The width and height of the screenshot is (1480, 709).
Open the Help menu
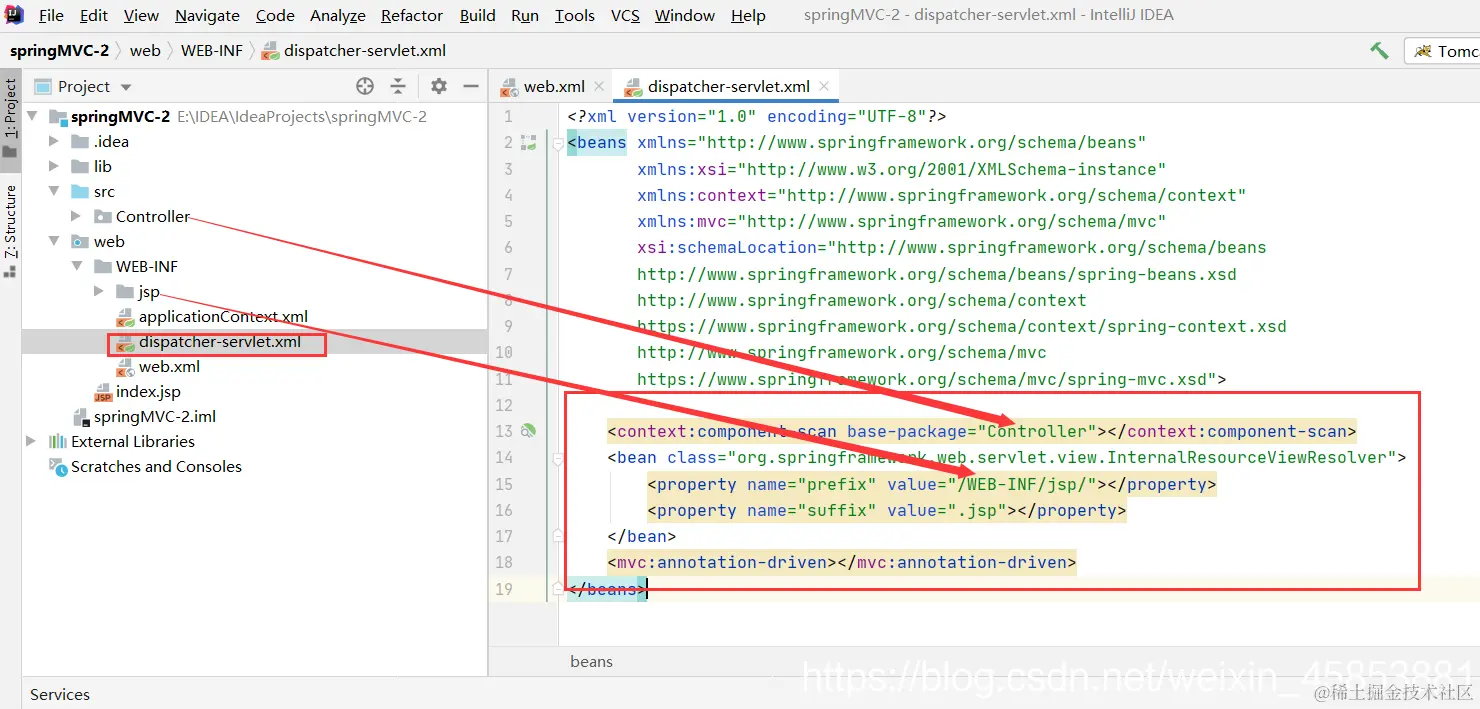pyautogui.click(x=748, y=16)
